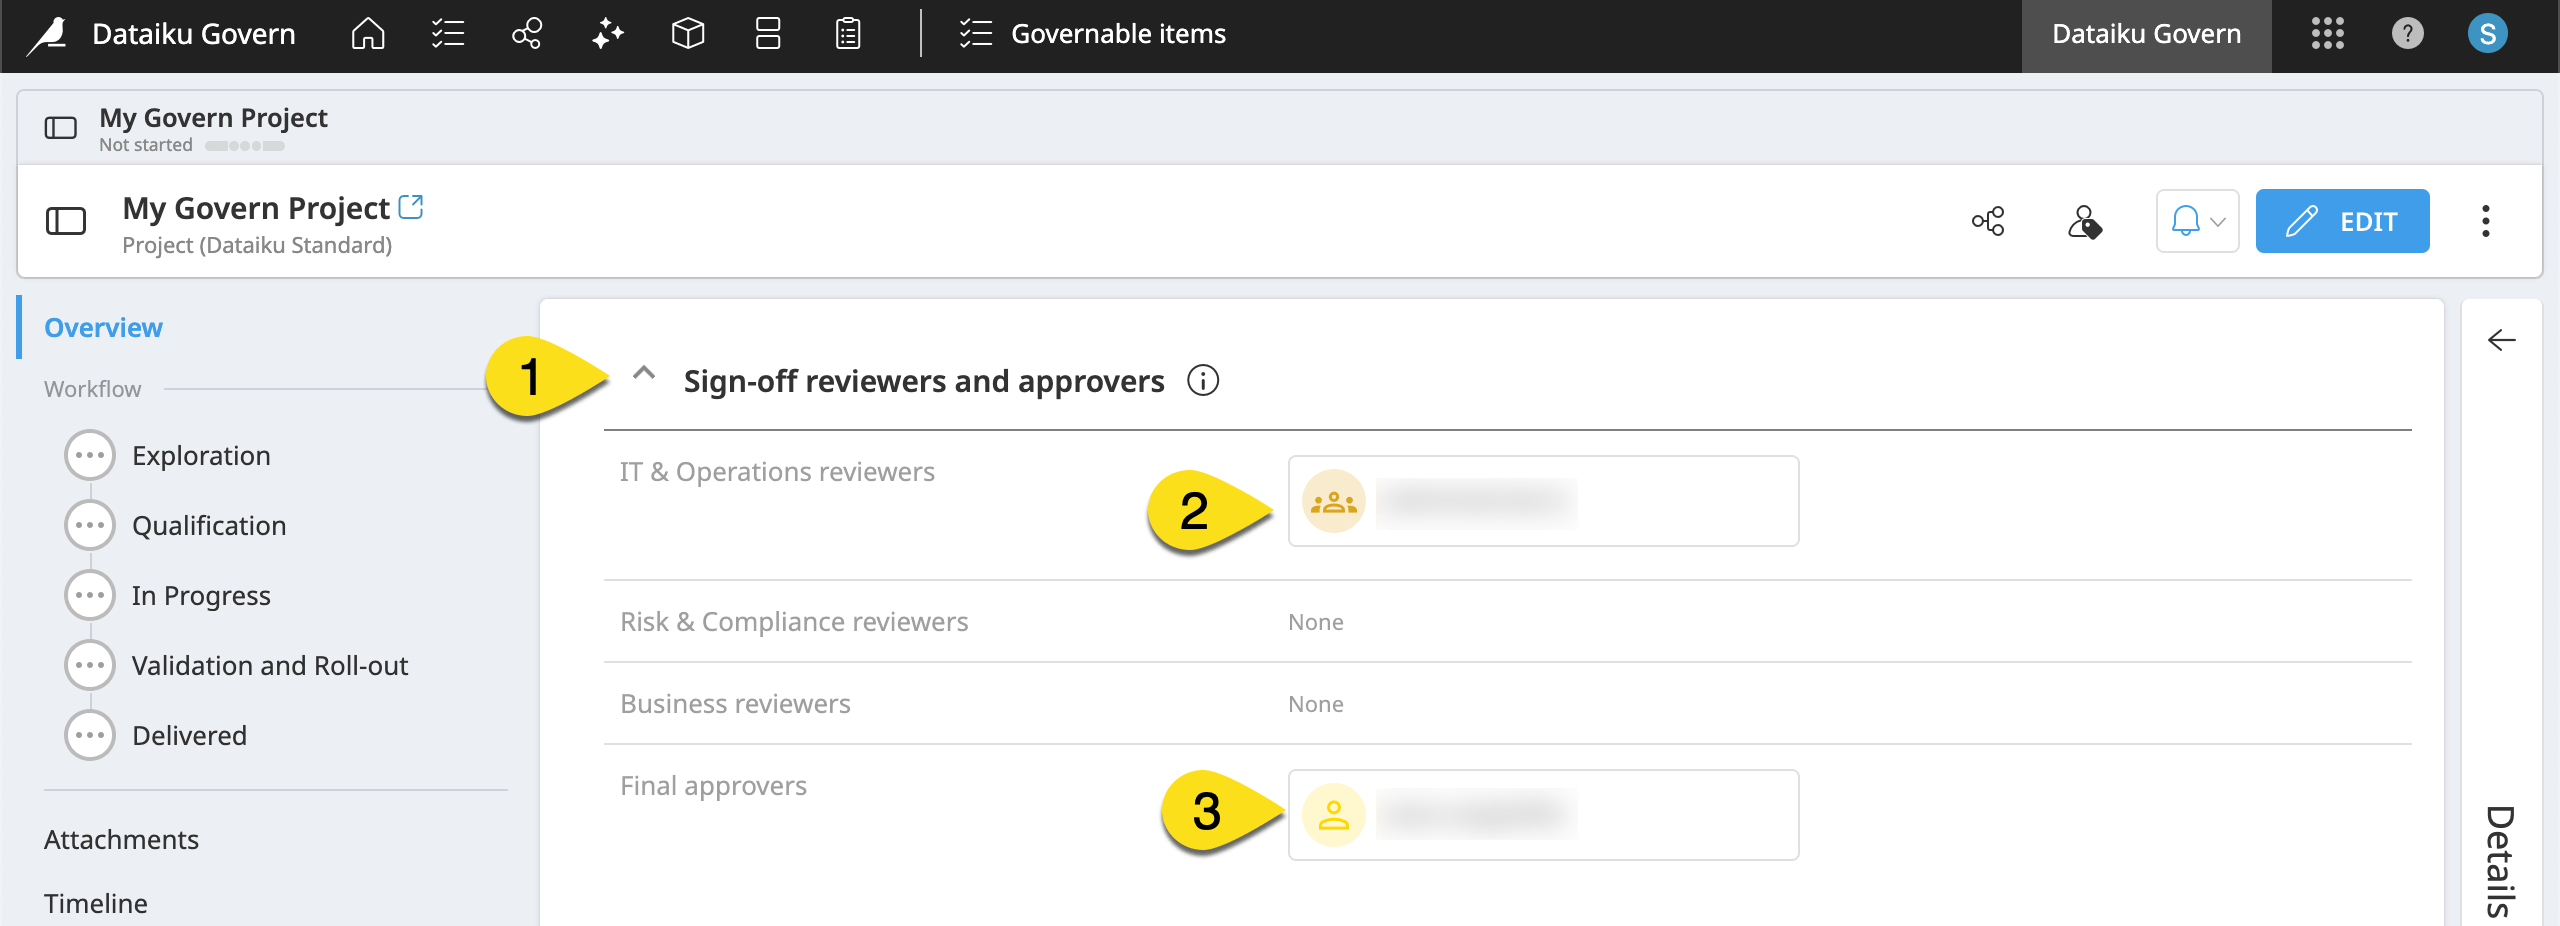Select the Qualification workflow step
Viewport: 2560px width, 926px height.
click(209, 526)
